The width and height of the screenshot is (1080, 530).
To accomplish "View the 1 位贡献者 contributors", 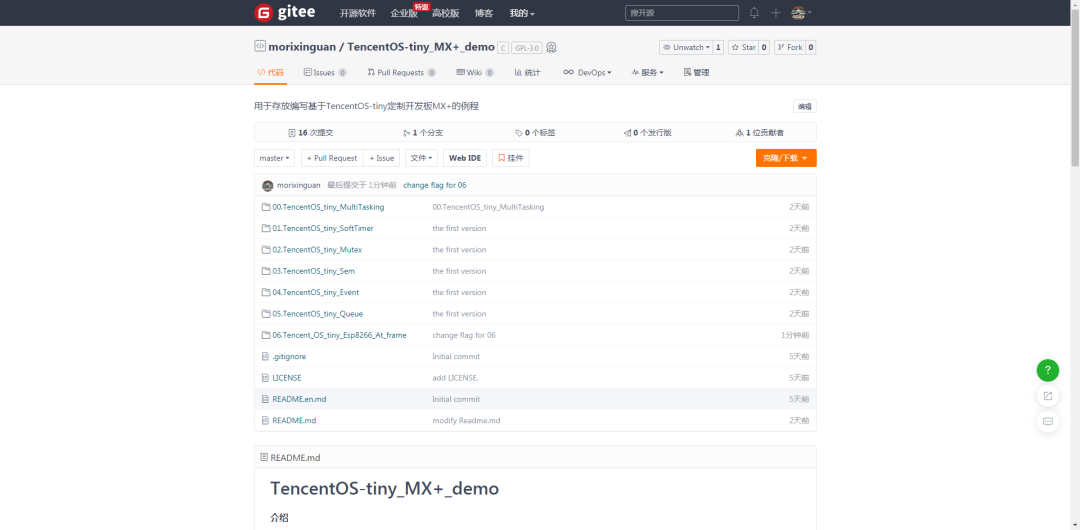I will pyautogui.click(x=760, y=133).
